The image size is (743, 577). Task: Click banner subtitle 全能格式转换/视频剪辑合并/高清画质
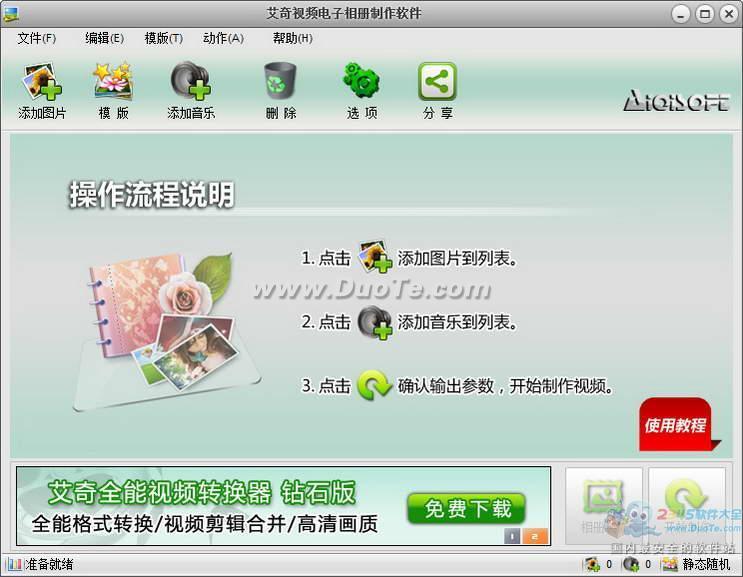tap(205, 524)
